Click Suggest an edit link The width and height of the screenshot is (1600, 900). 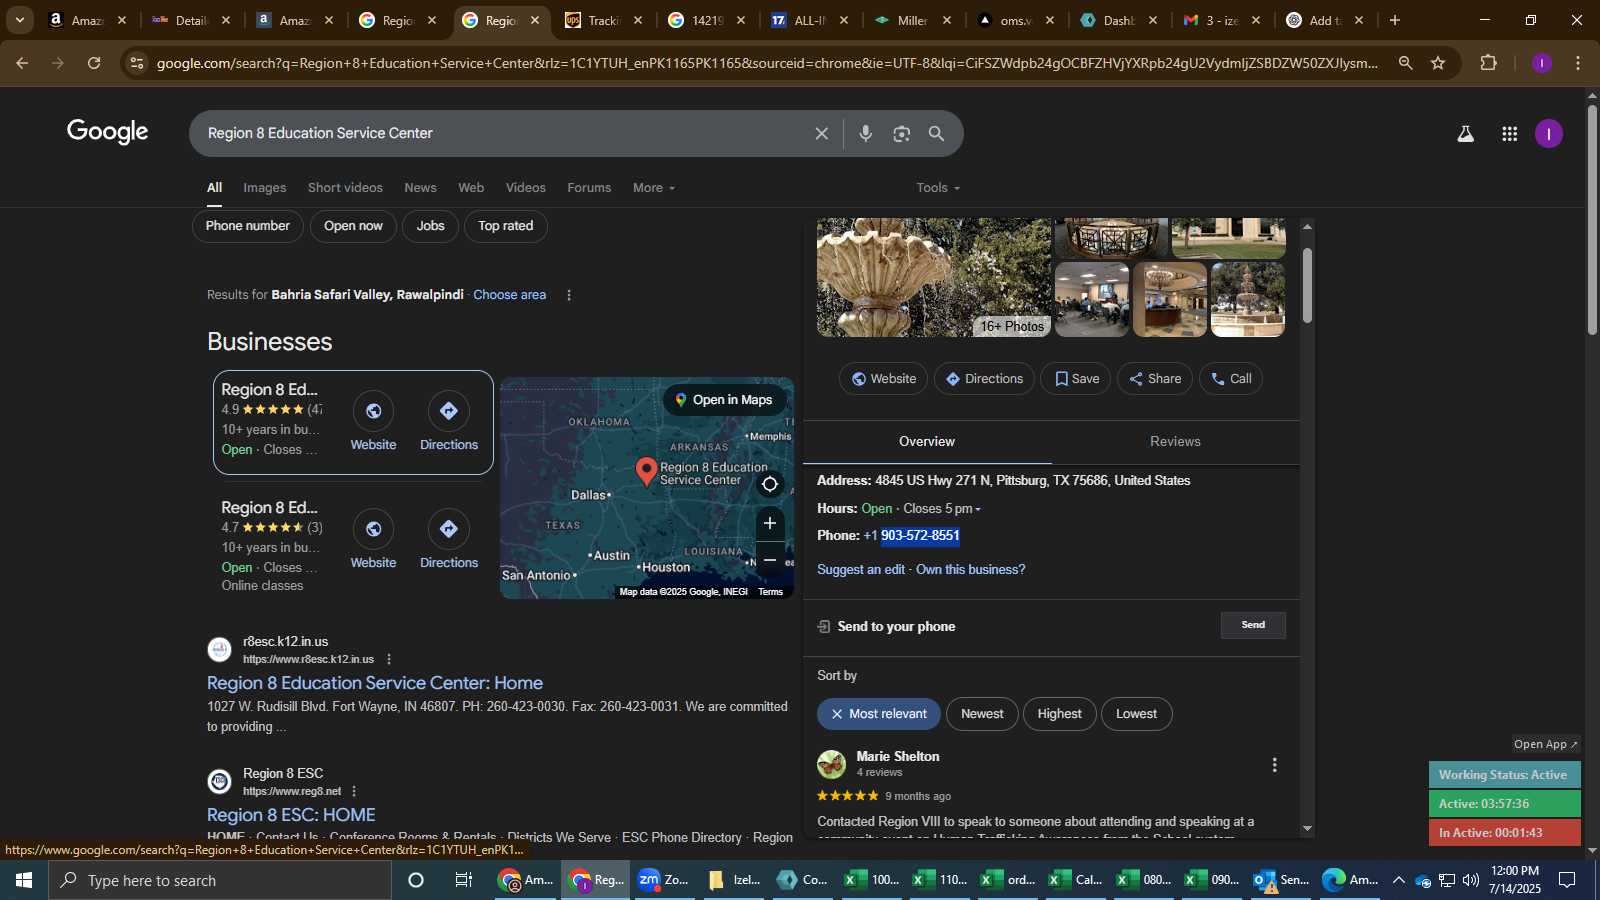(861, 570)
